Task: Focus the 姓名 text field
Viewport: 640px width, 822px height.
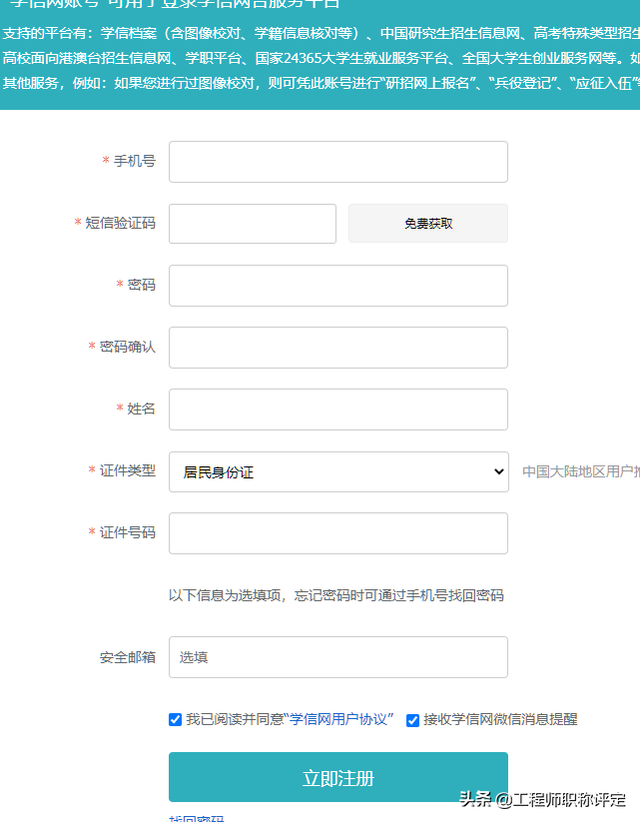Action: (x=338, y=409)
